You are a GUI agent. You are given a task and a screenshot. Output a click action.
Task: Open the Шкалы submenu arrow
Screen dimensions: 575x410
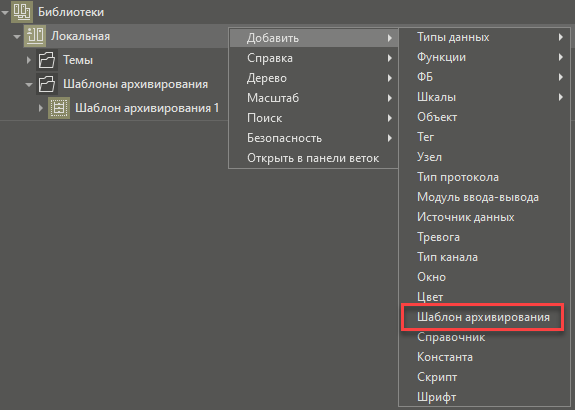(x=560, y=97)
